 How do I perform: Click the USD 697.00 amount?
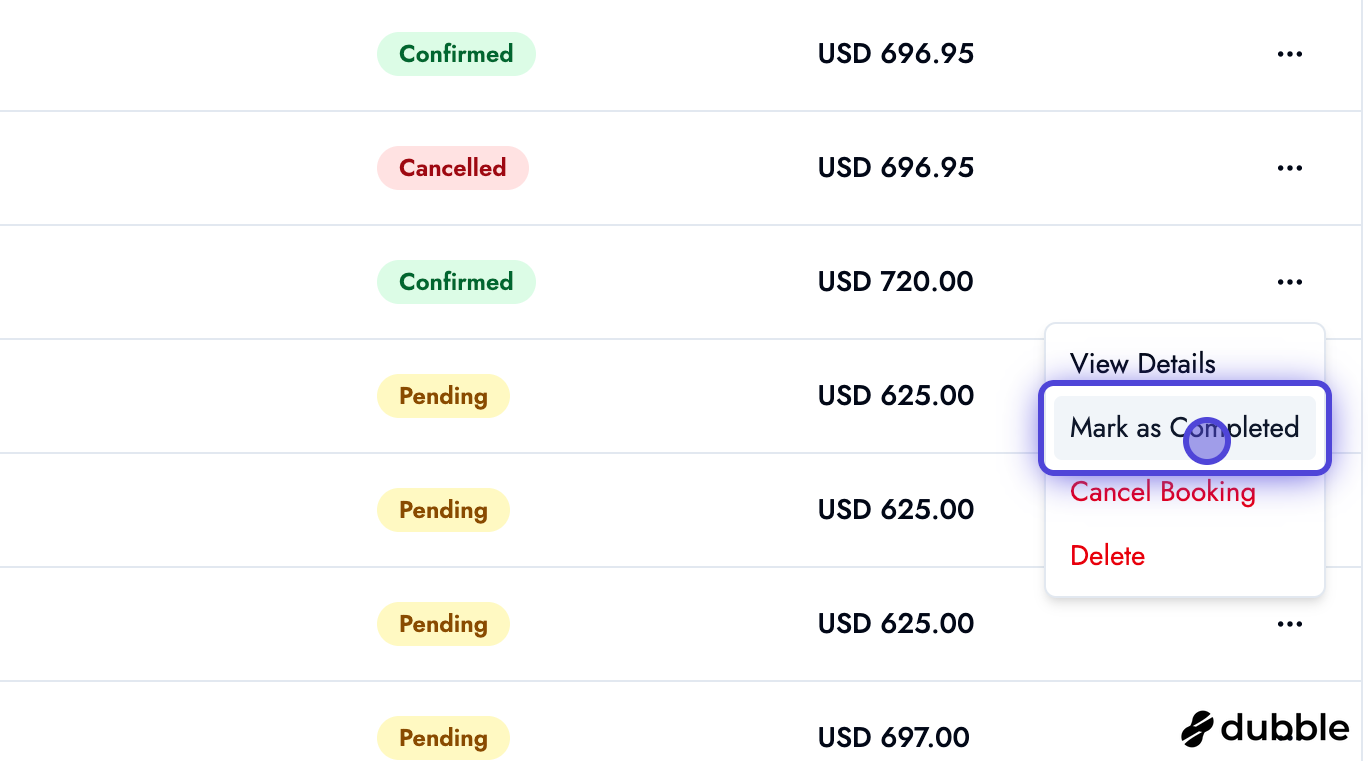(x=893, y=738)
